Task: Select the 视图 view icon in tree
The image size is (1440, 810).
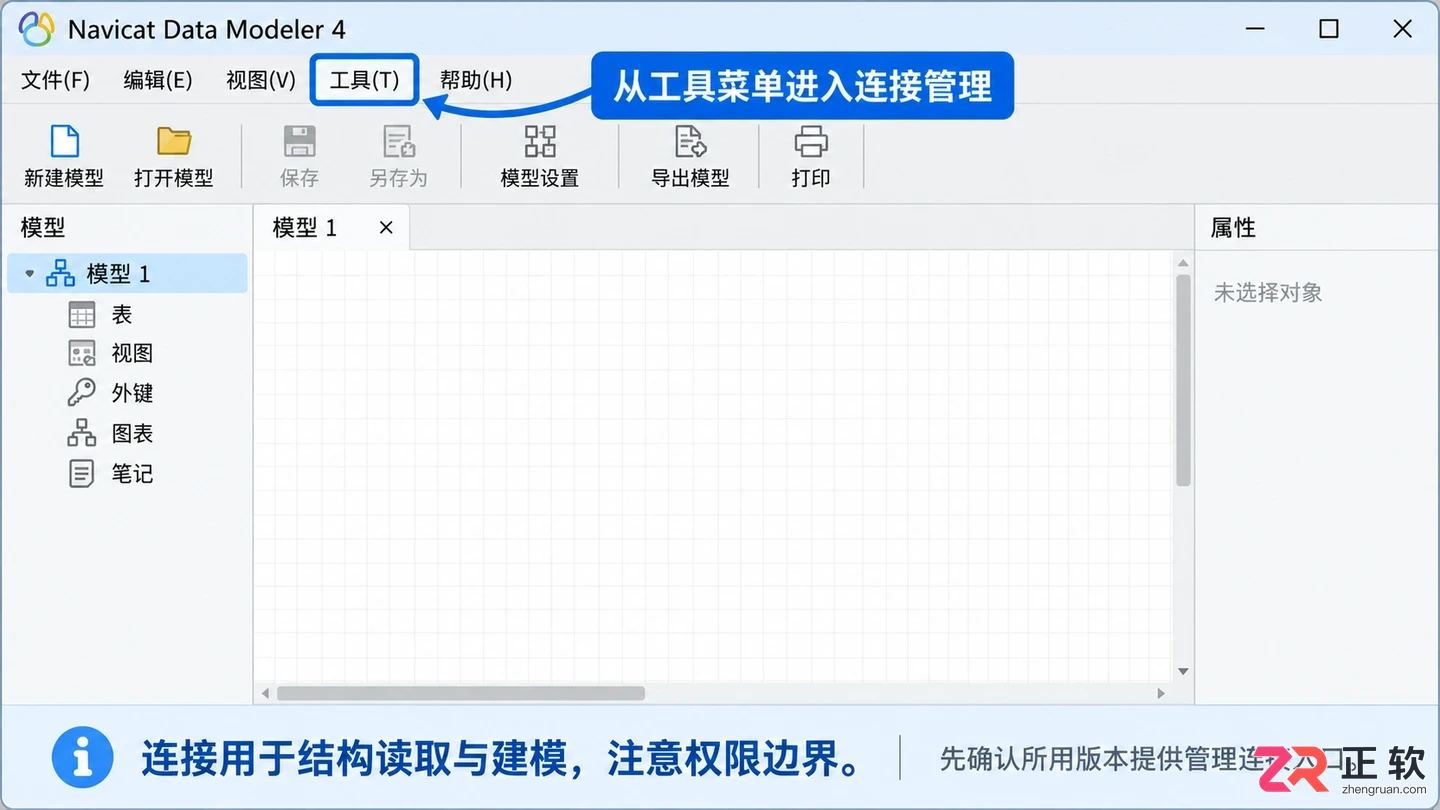Action: 81,353
